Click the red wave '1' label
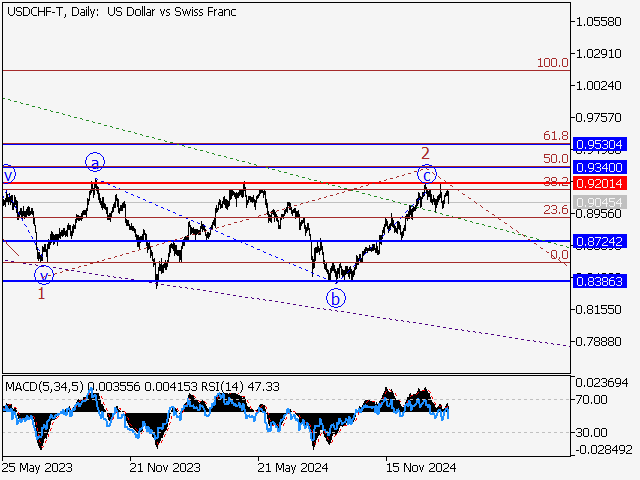The width and height of the screenshot is (640, 480). tap(41, 294)
